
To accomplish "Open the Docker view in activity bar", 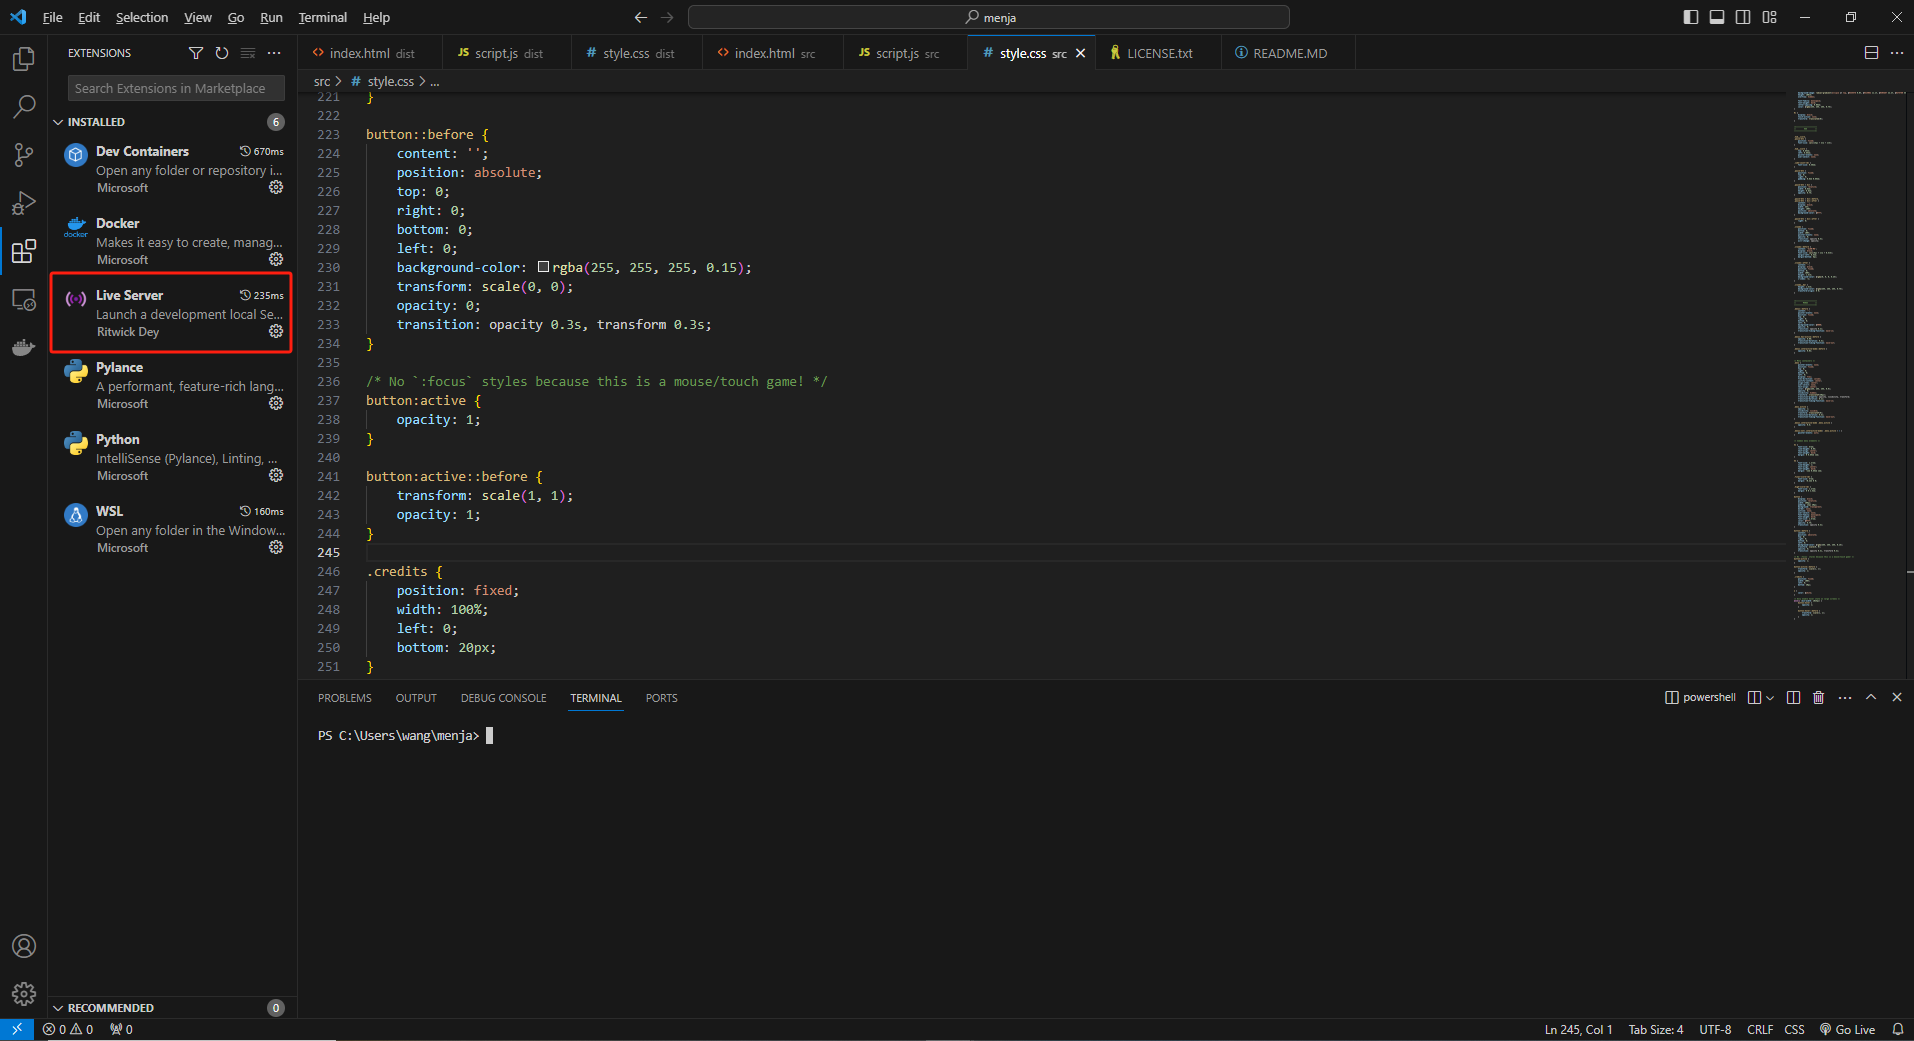I will pos(24,347).
